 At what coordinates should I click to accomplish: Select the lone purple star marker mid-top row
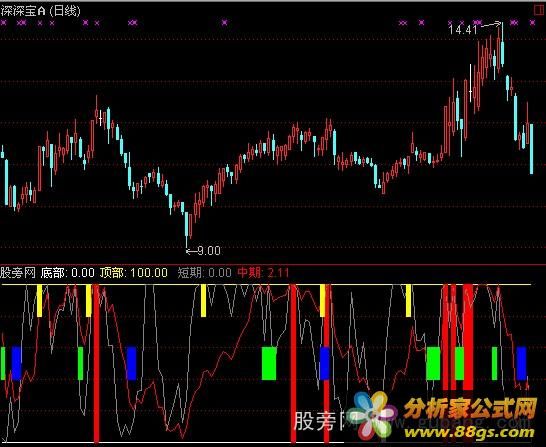click(x=225, y=23)
